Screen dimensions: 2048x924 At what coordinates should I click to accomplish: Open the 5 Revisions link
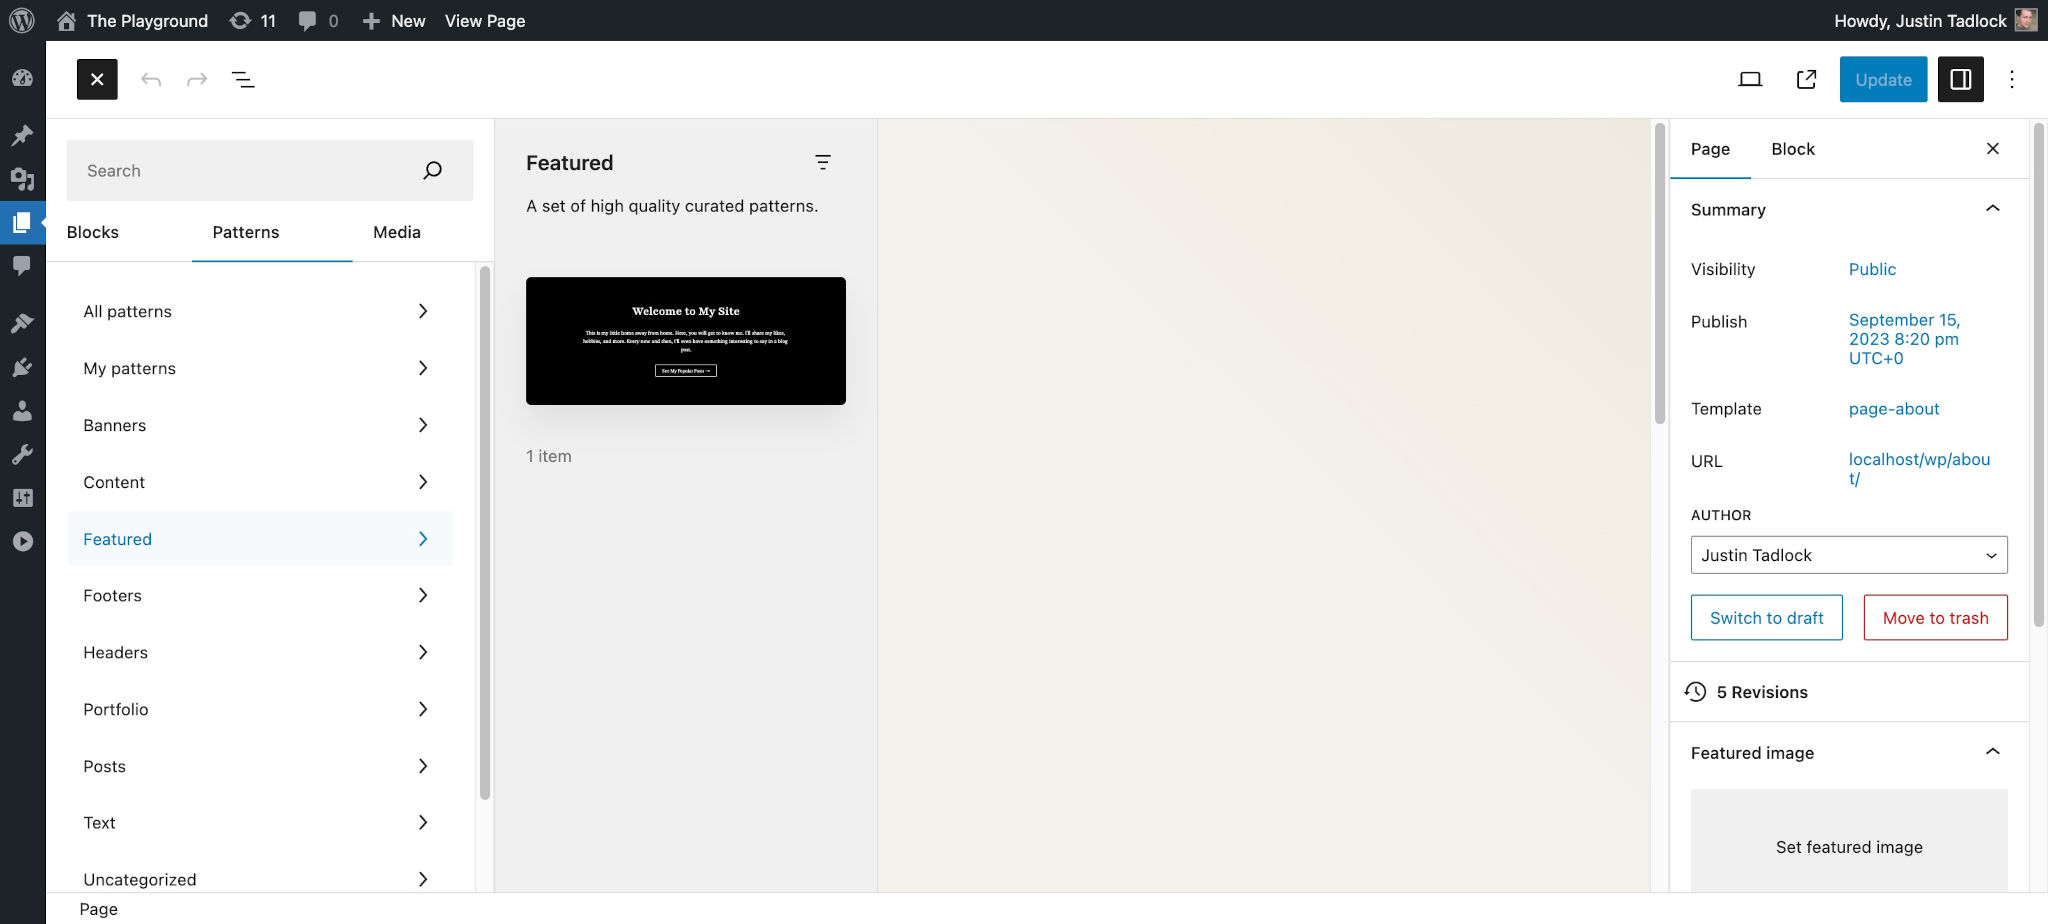(1761, 691)
